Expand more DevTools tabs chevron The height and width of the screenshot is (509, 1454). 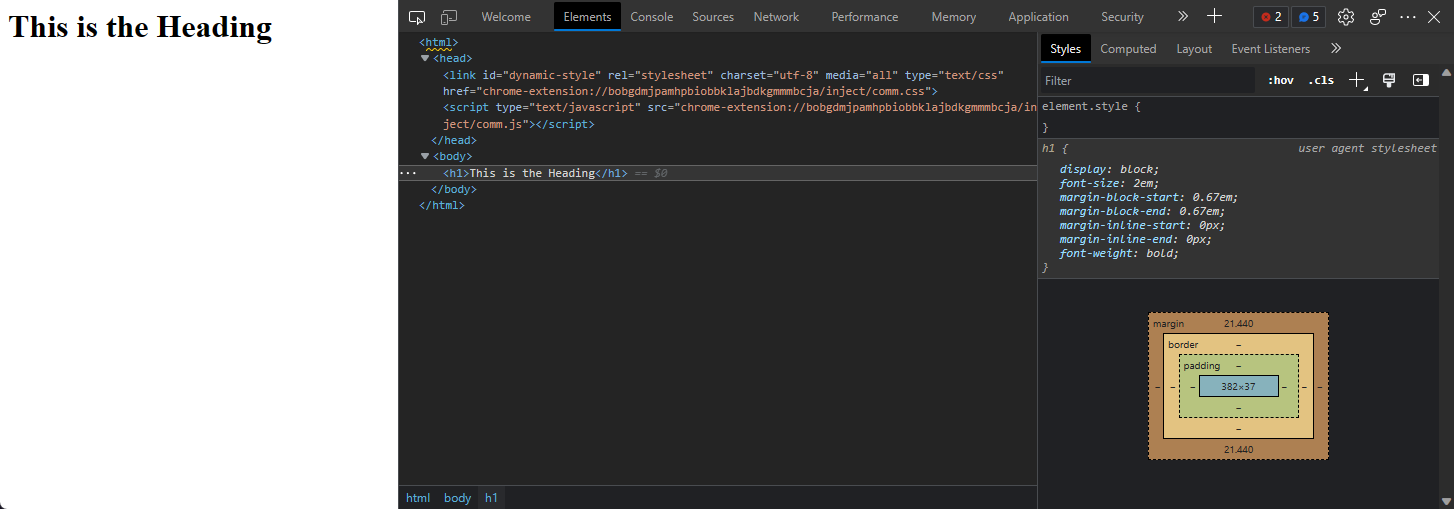(1183, 17)
